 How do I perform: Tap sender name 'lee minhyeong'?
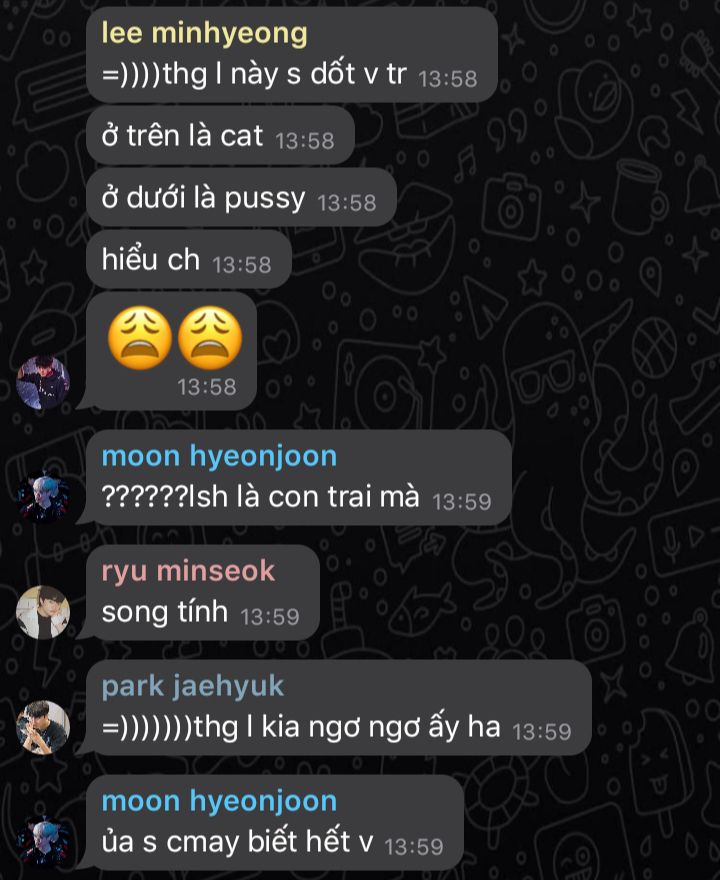[204, 34]
